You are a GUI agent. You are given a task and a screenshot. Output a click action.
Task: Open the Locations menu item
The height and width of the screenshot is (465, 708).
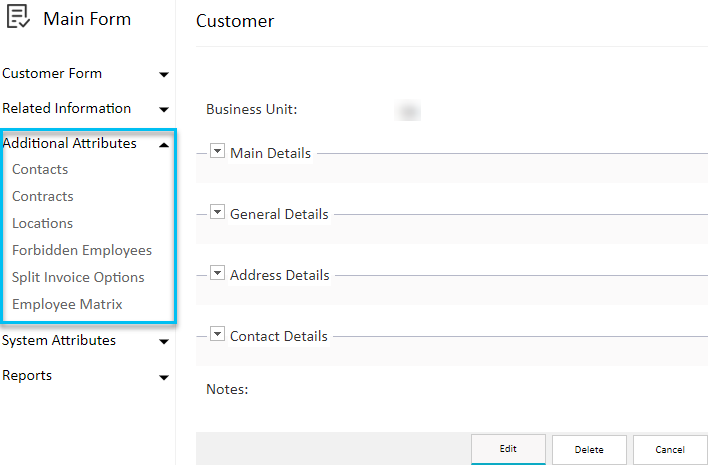42,223
